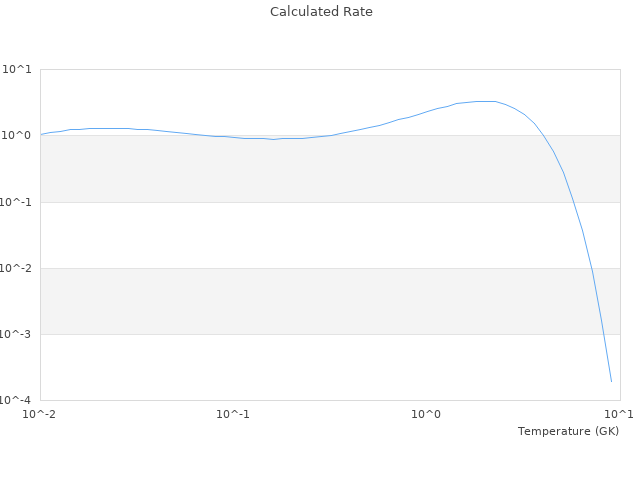Viewport: 640px width, 480px height.
Task: Click the gray band between 10^0 and 10^-1
Action: click(x=300, y=170)
